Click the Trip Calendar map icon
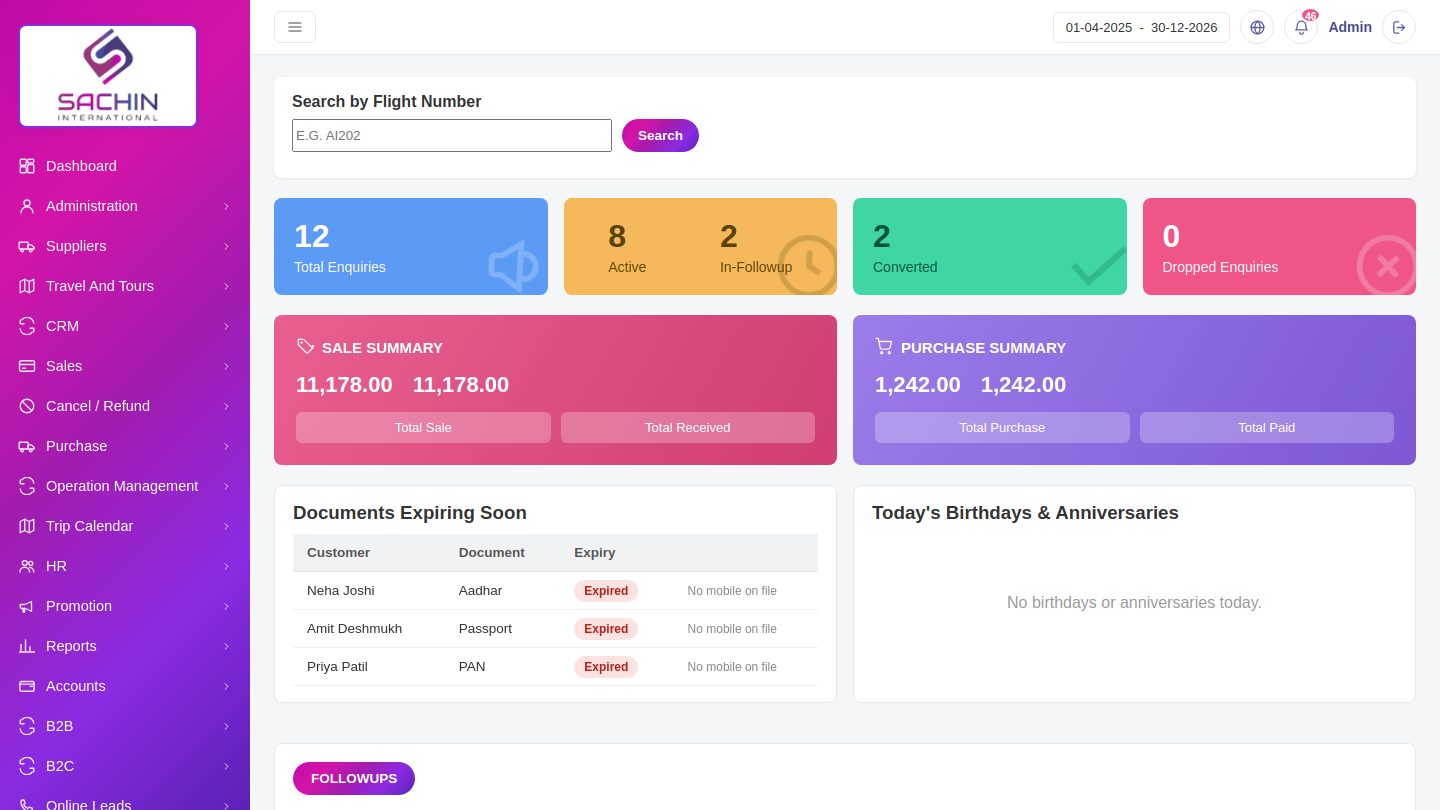This screenshot has width=1440, height=810. pos(27,526)
